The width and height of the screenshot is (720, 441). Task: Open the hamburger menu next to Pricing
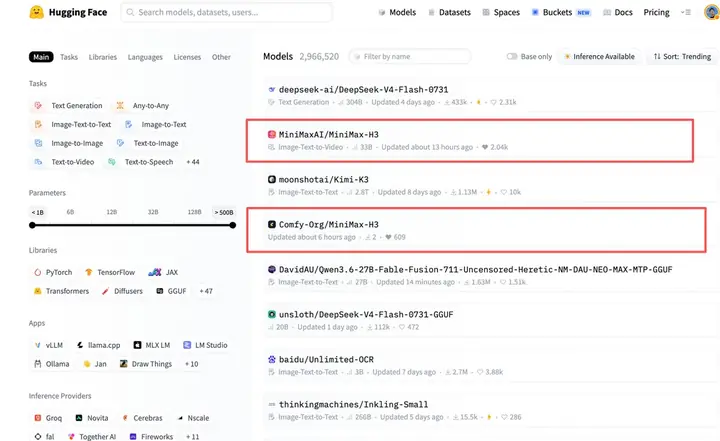point(686,12)
